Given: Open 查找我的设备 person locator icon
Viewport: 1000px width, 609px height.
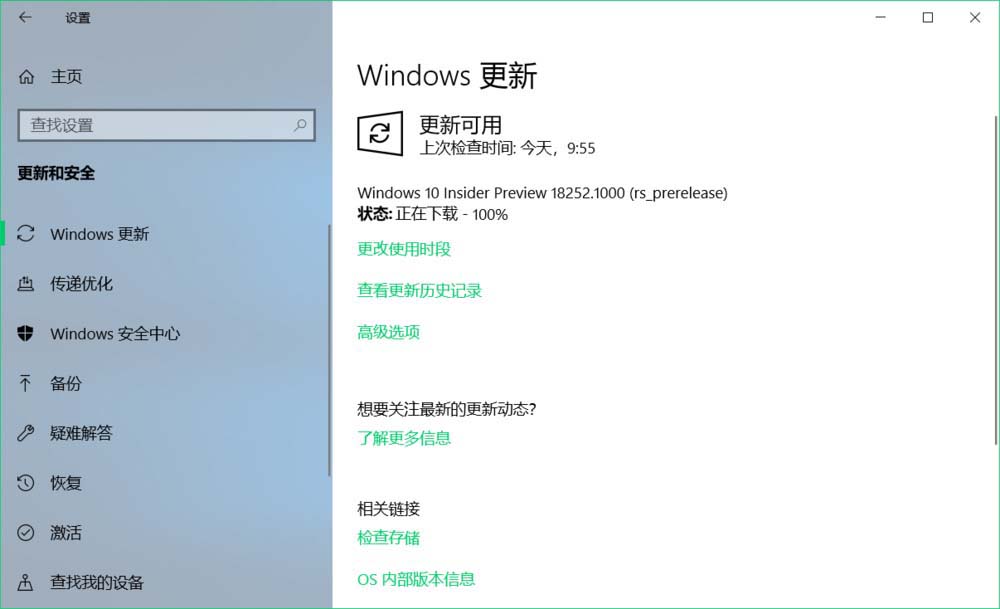Looking at the screenshot, I should coord(26,582).
